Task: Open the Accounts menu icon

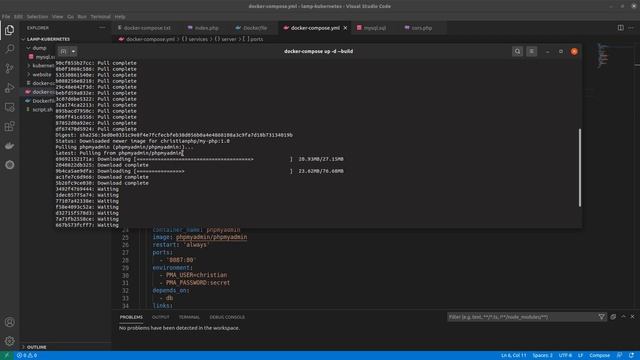Action: (x=9, y=322)
